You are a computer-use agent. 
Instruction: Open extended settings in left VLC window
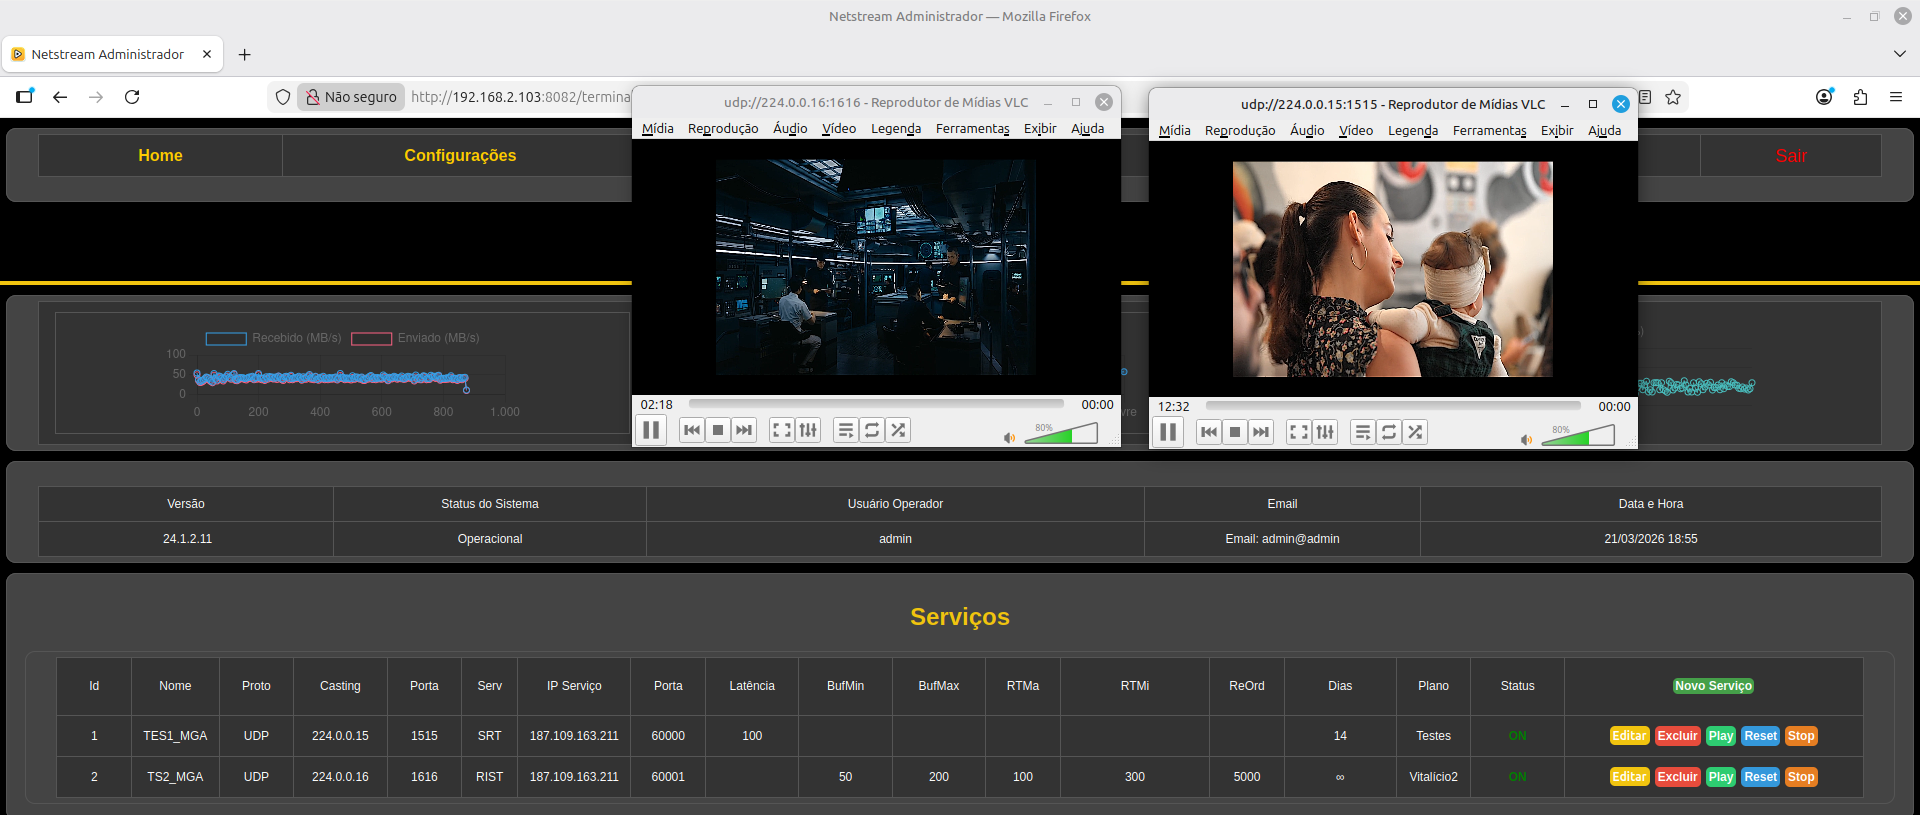point(808,430)
